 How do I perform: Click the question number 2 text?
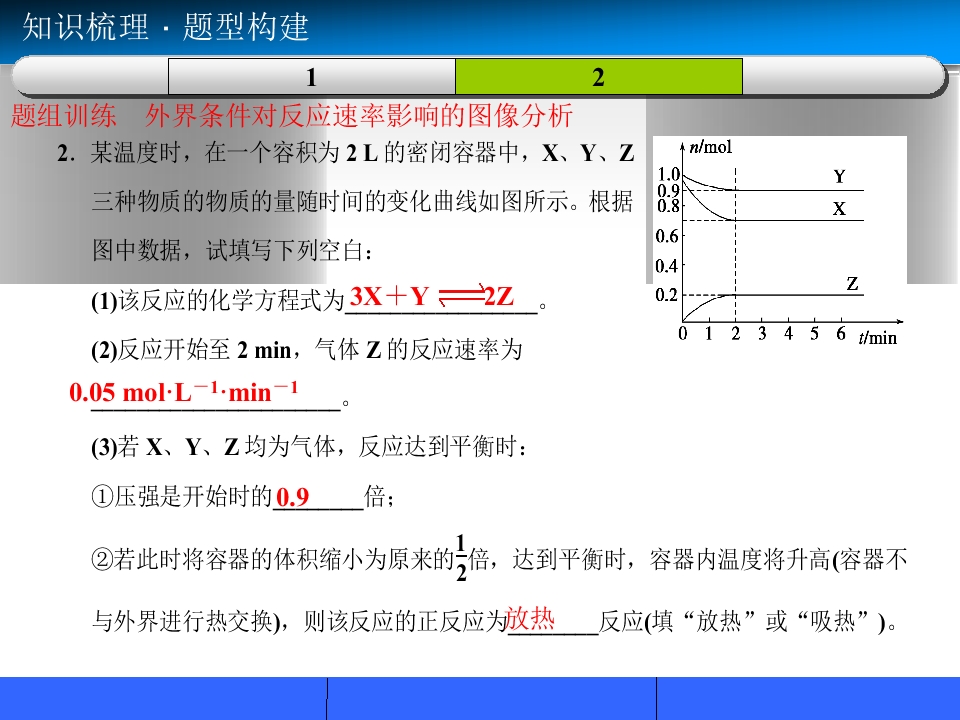click(x=66, y=153)
